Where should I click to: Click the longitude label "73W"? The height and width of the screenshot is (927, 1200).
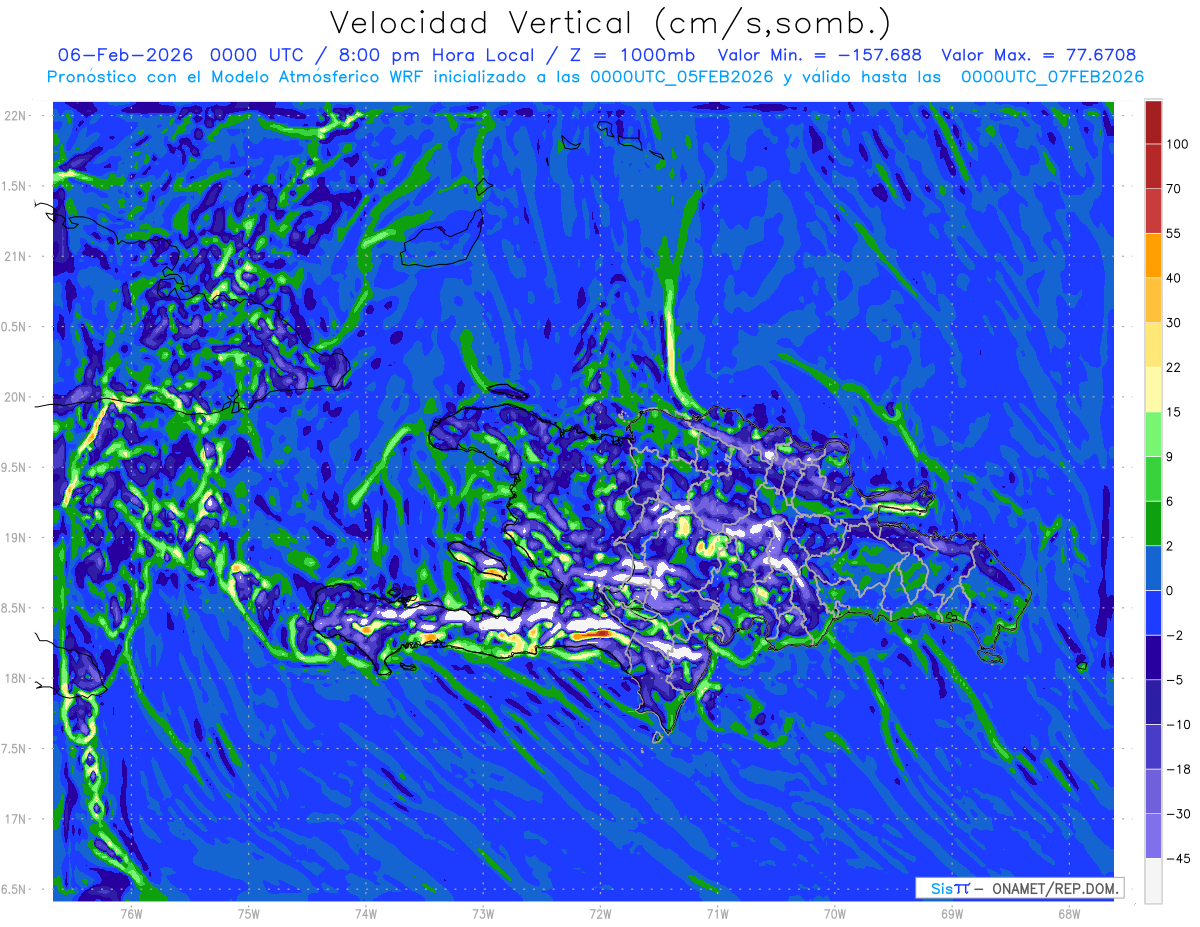[x=483, y=913]
